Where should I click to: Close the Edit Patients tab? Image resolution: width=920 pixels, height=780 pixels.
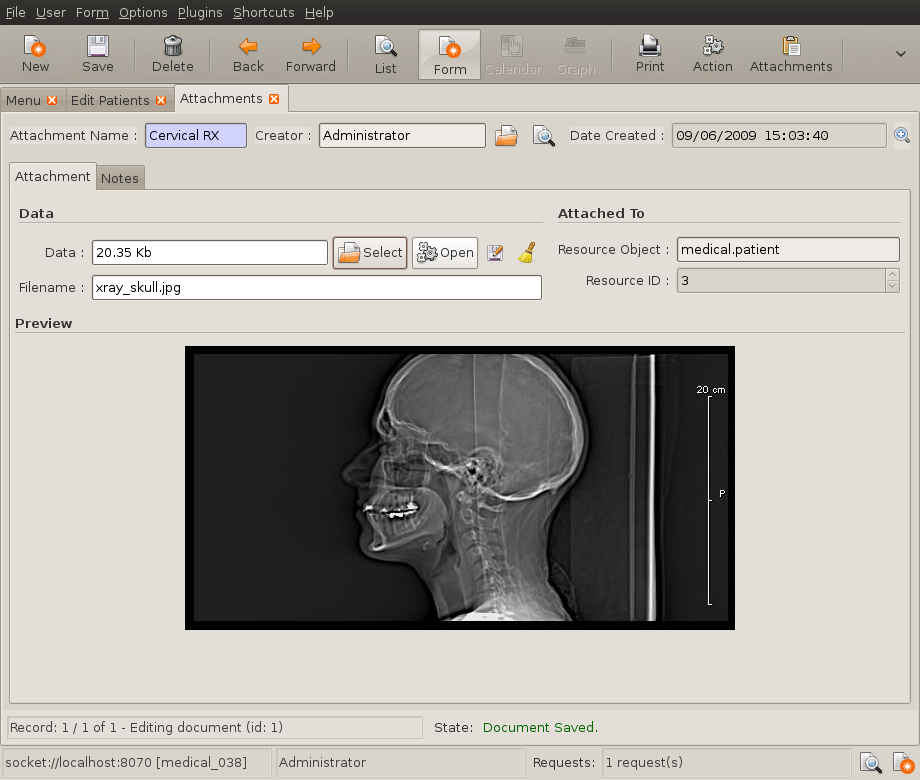pyautogui.click(x=161, y=100)
